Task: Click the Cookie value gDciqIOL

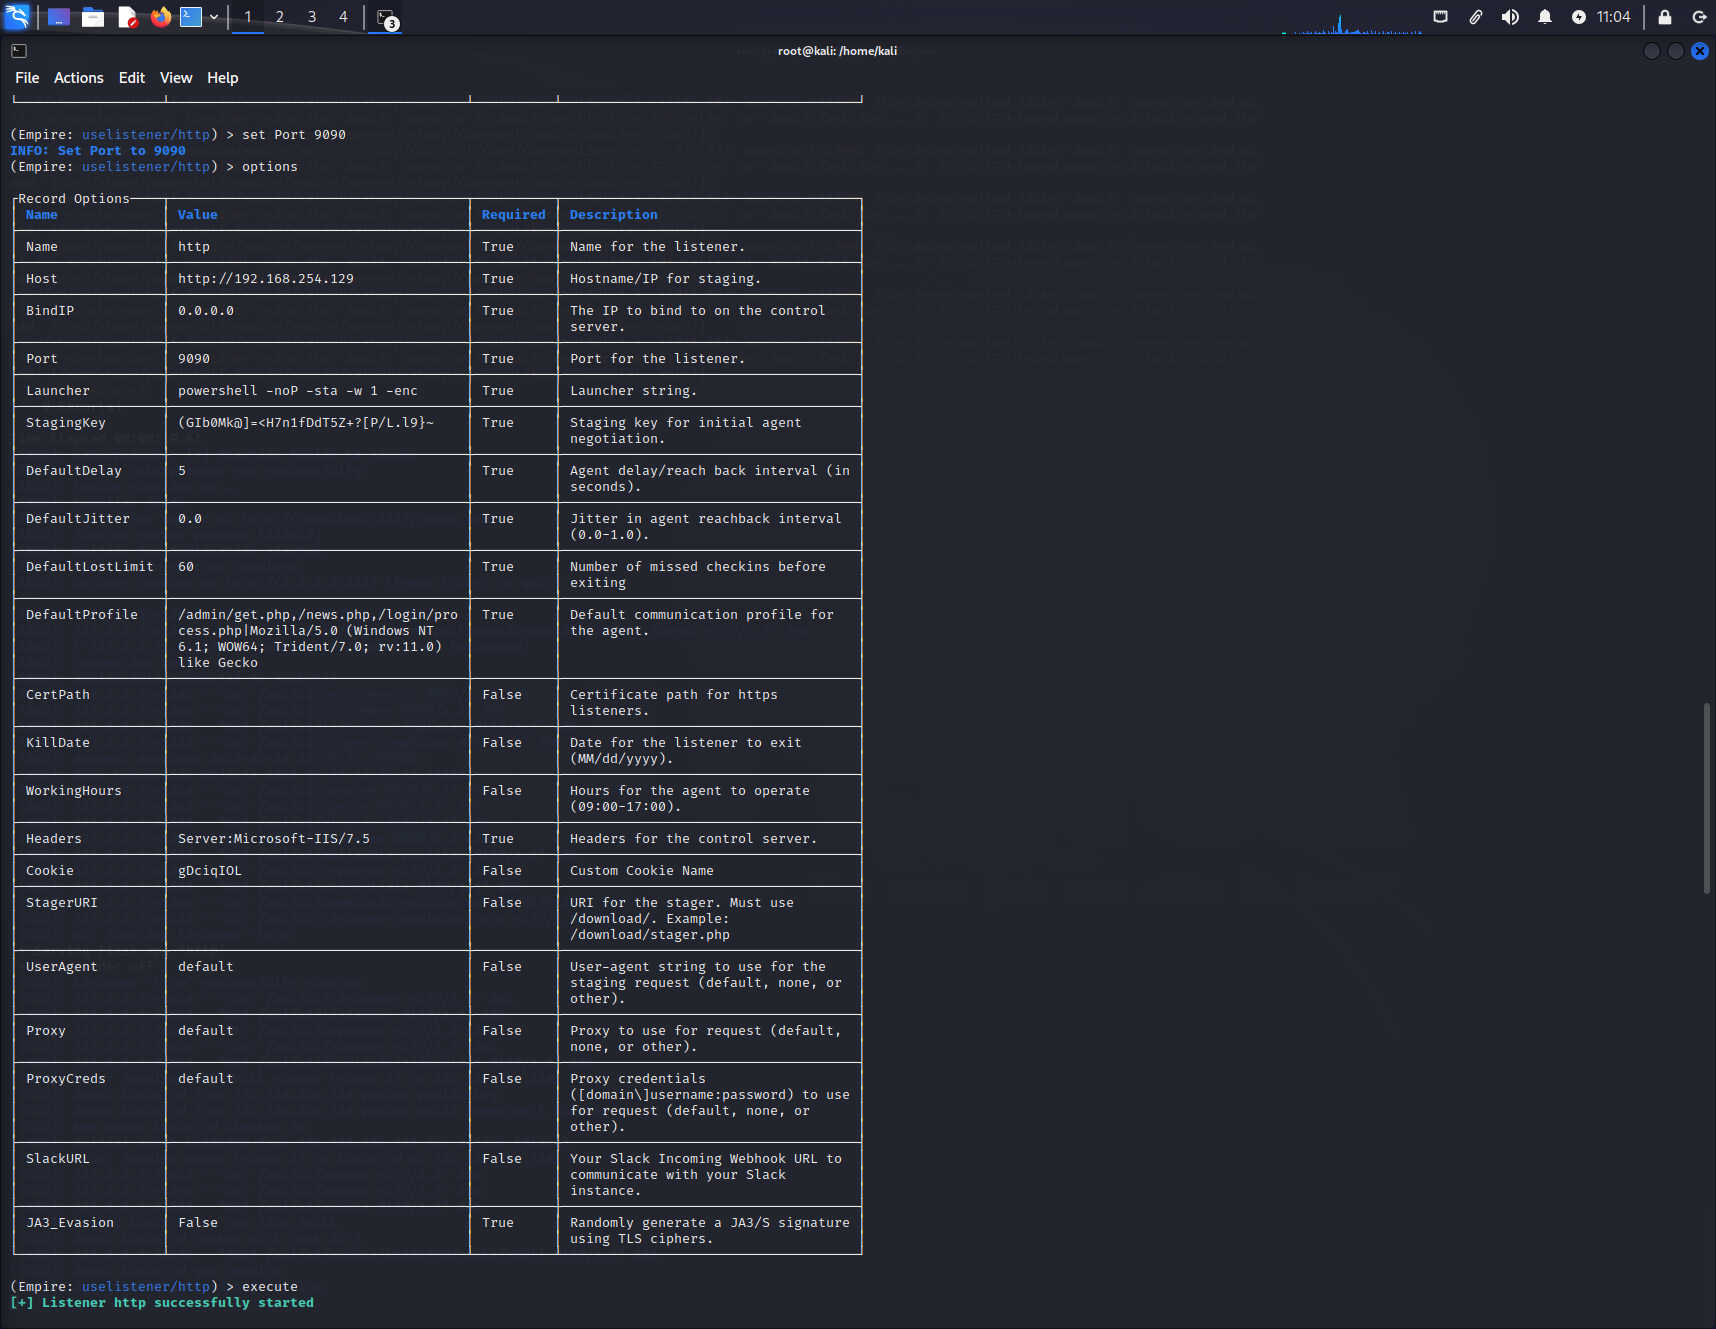Action: [210, 871]
